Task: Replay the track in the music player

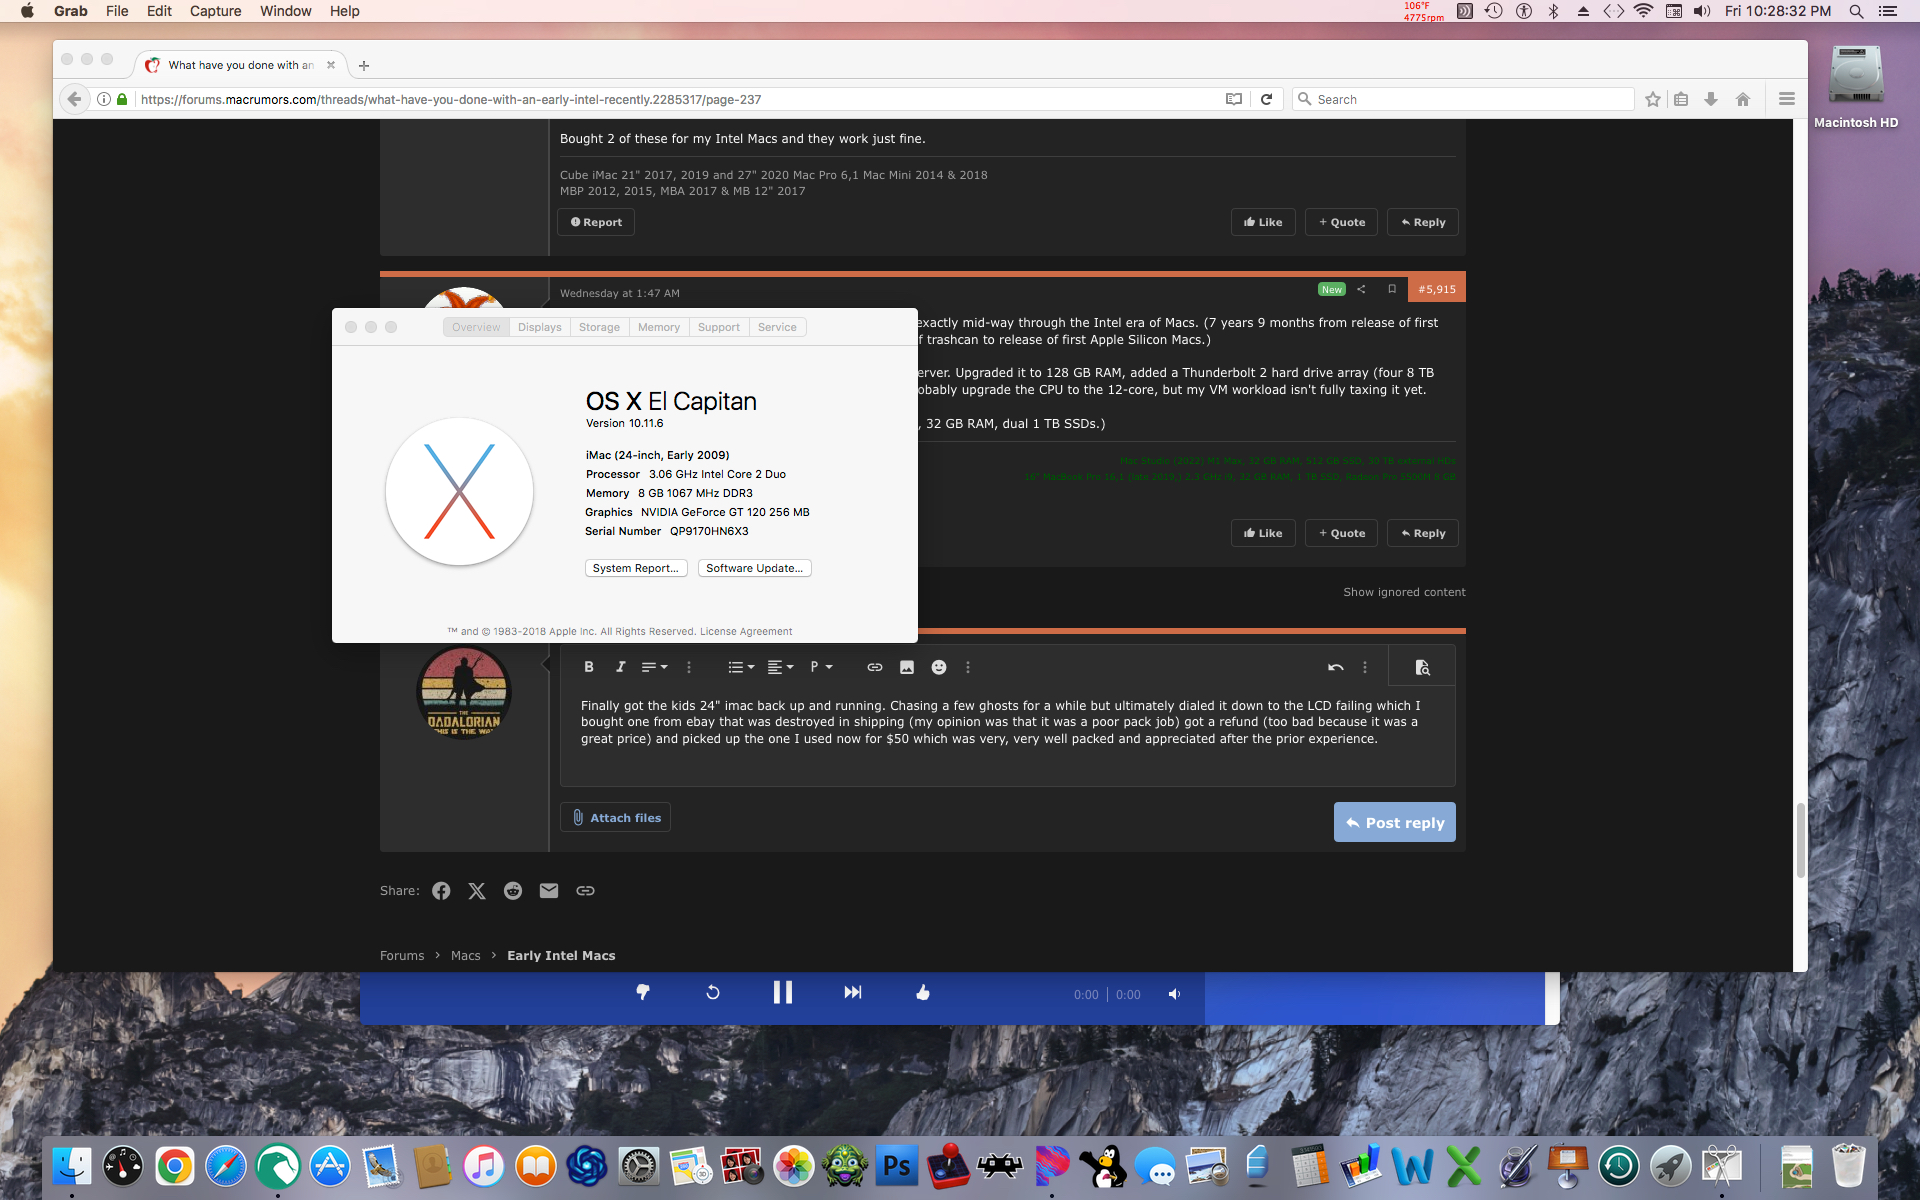Action: click(x=713, y=992)
